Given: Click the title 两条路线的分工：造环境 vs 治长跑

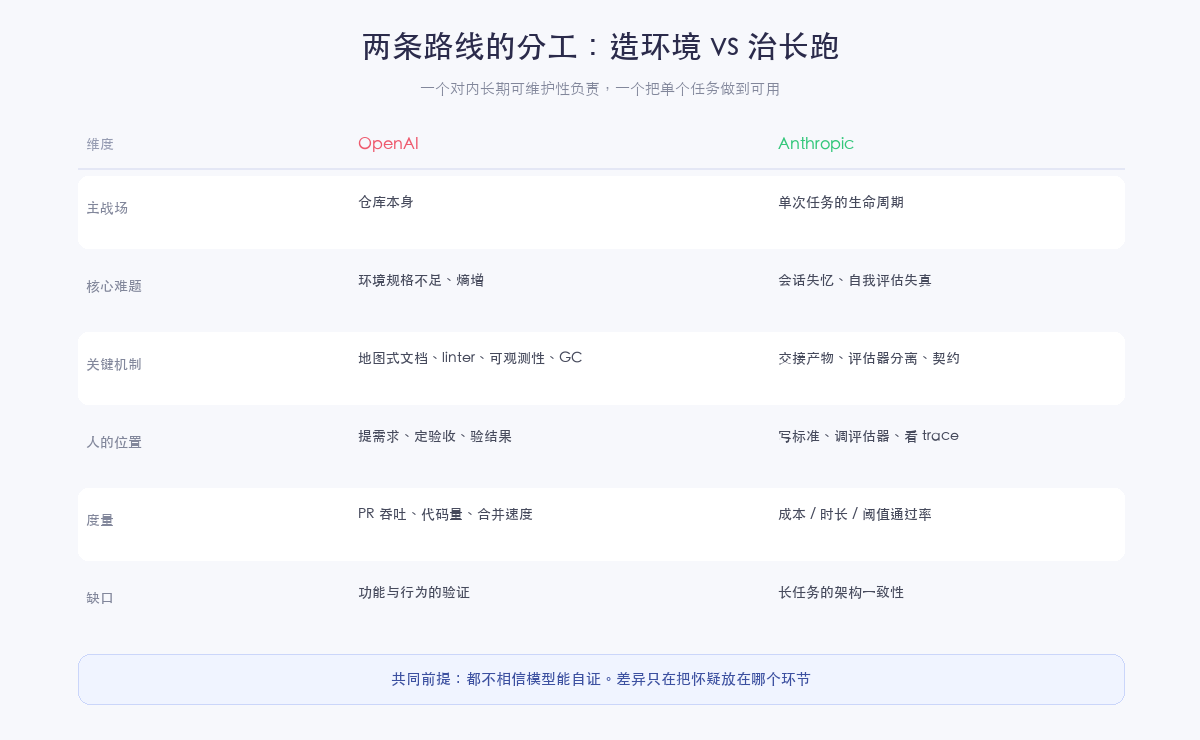Looking at the screenshot, I should pyautogui.click(x=600, y=47).
